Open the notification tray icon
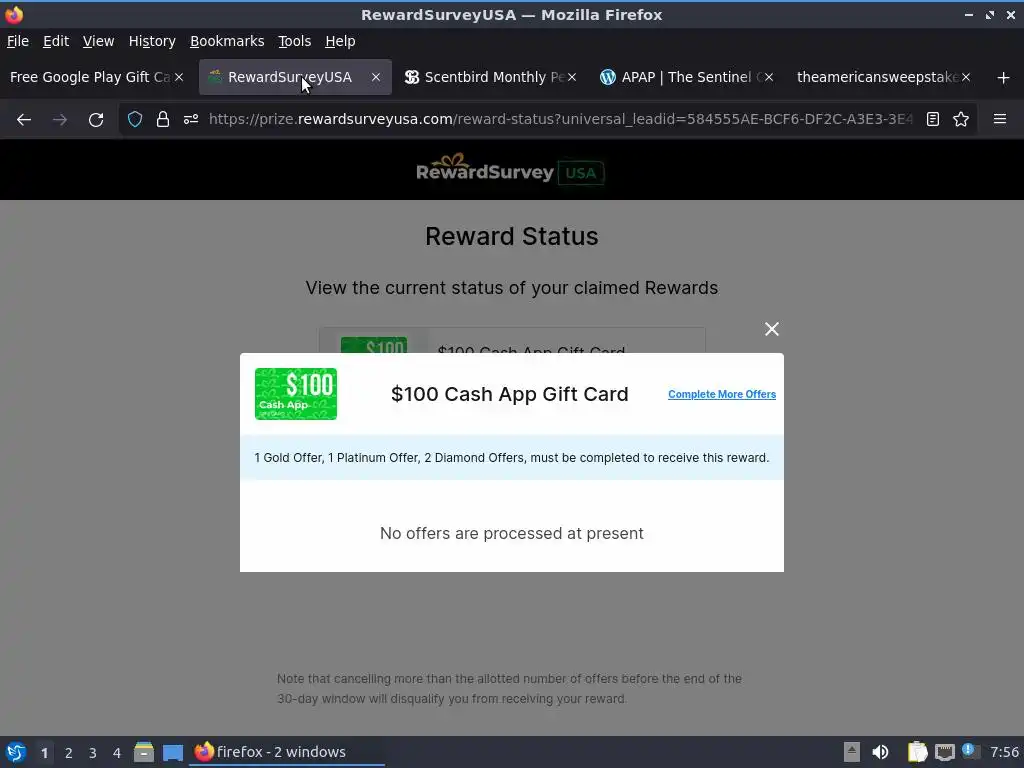 click(971, 751)
